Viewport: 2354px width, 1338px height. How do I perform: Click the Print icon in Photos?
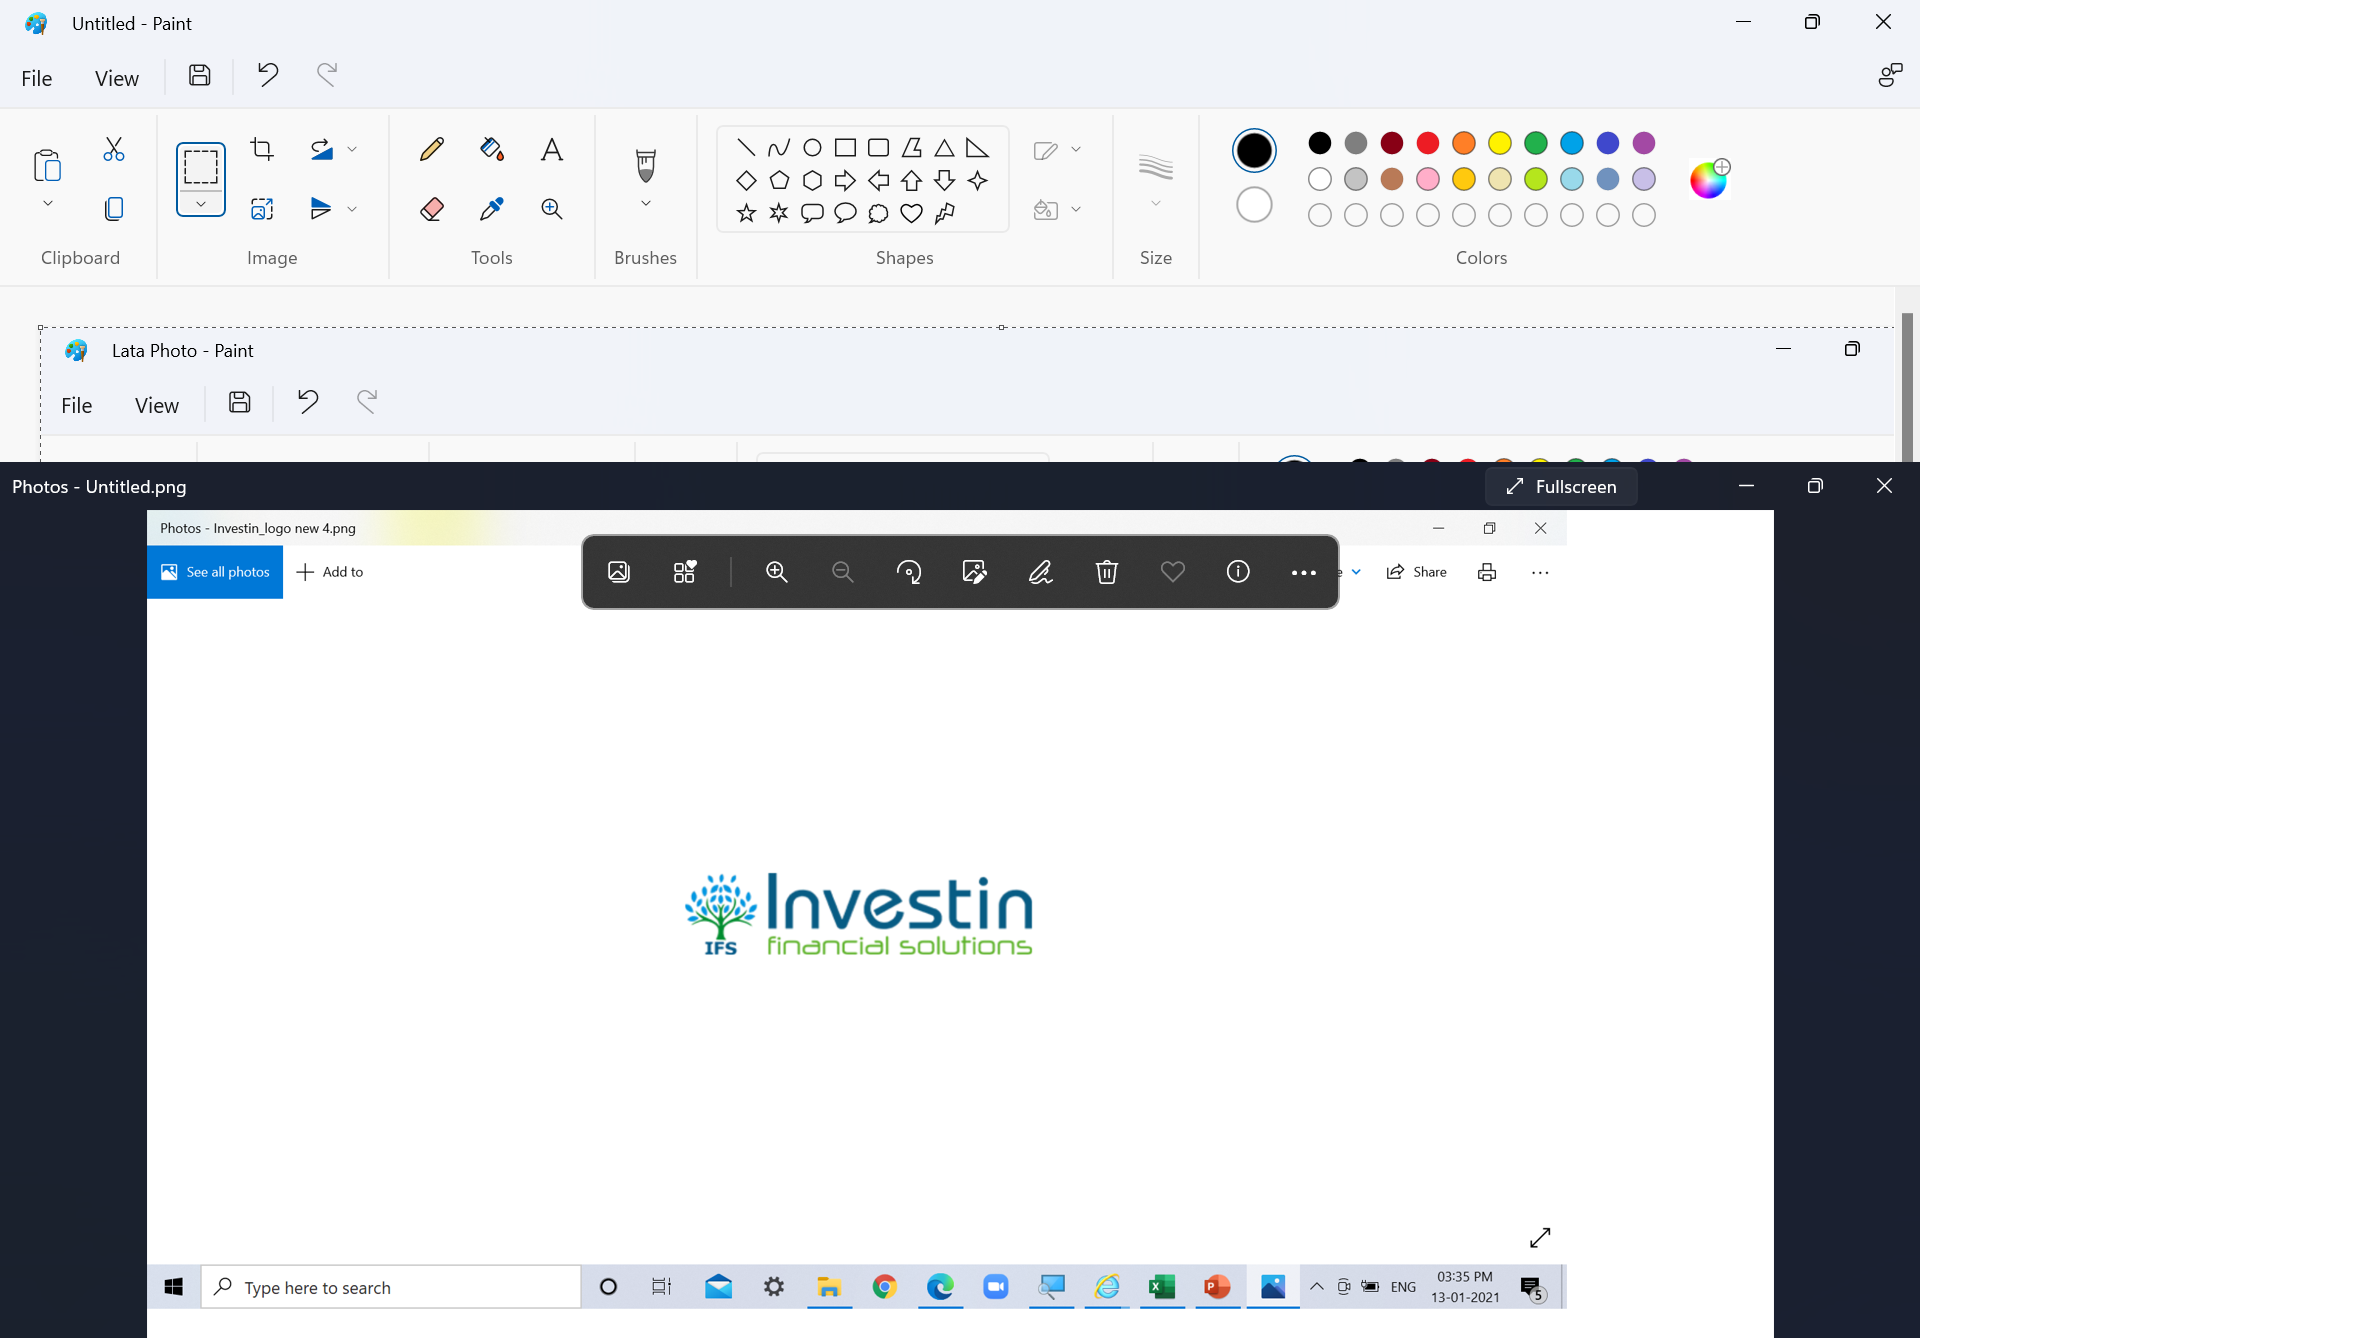(1487, 572)
